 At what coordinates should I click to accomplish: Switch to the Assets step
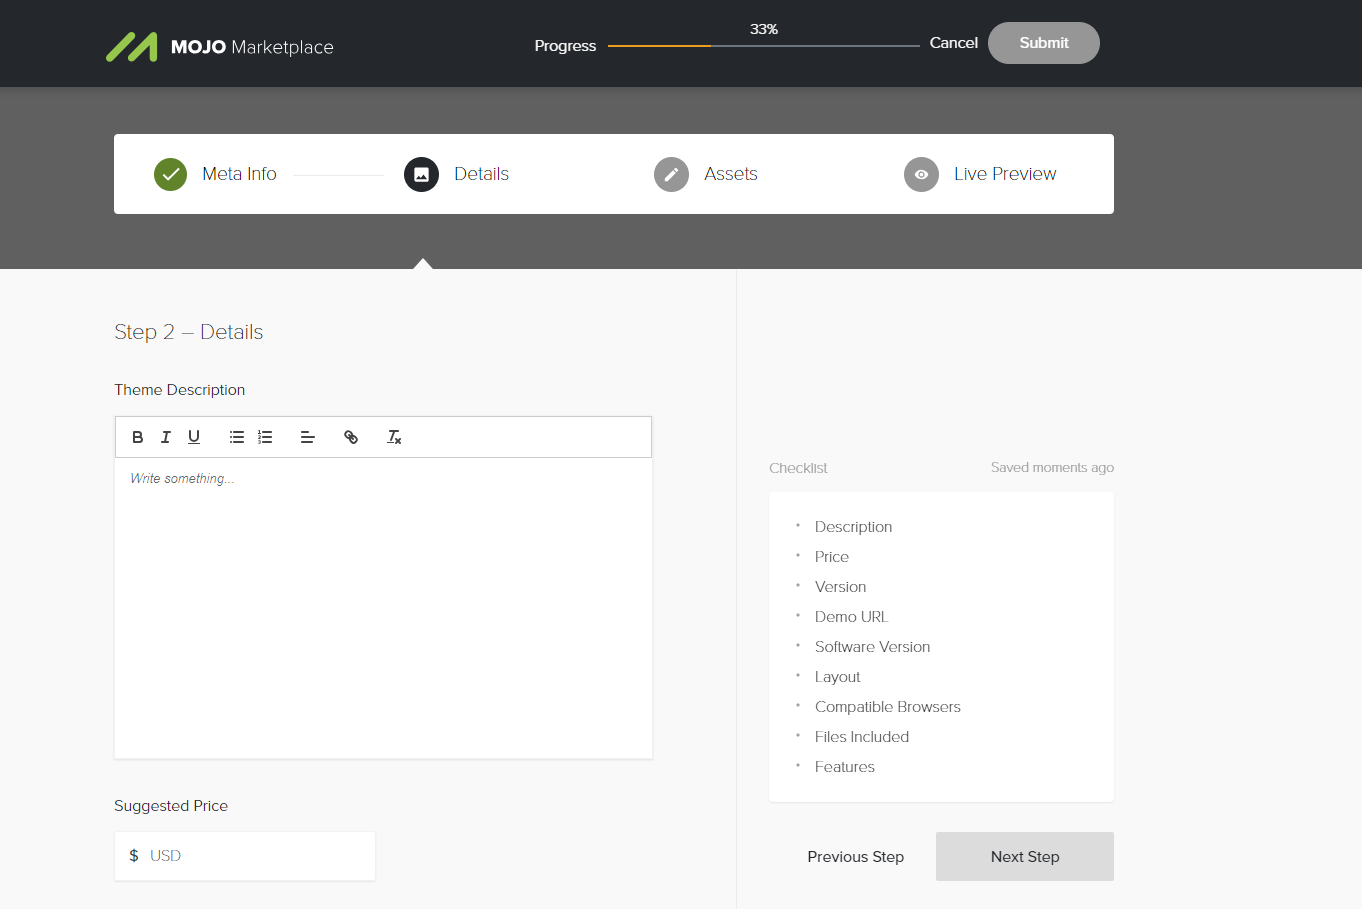730,174
